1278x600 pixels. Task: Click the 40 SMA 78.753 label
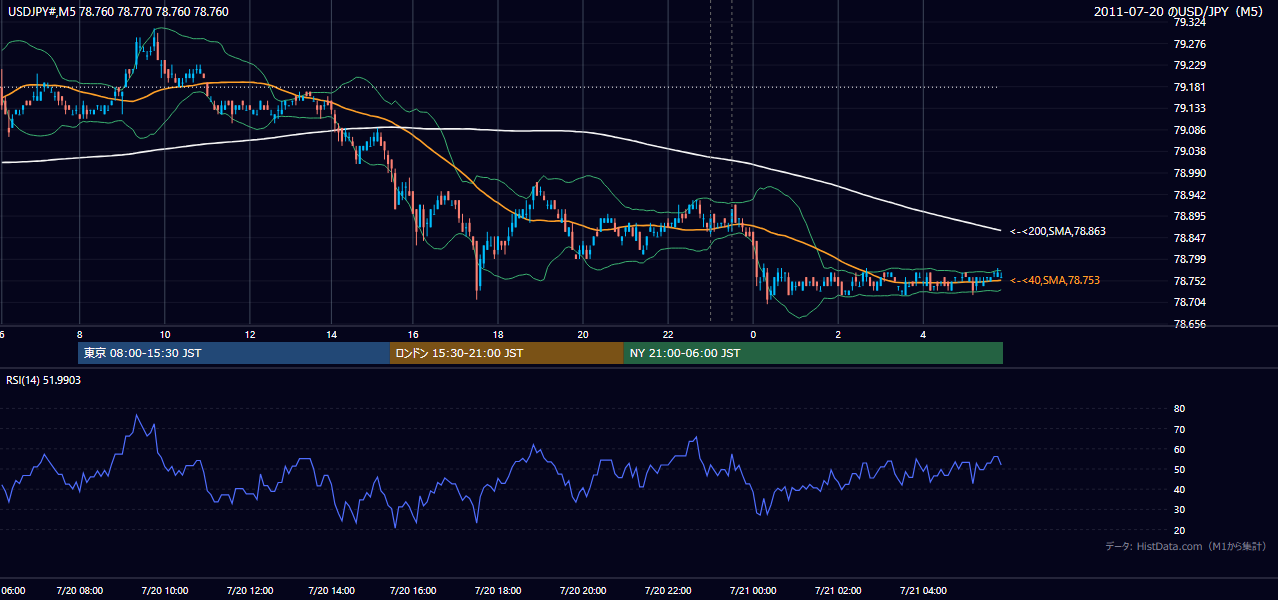point(1055,281)
